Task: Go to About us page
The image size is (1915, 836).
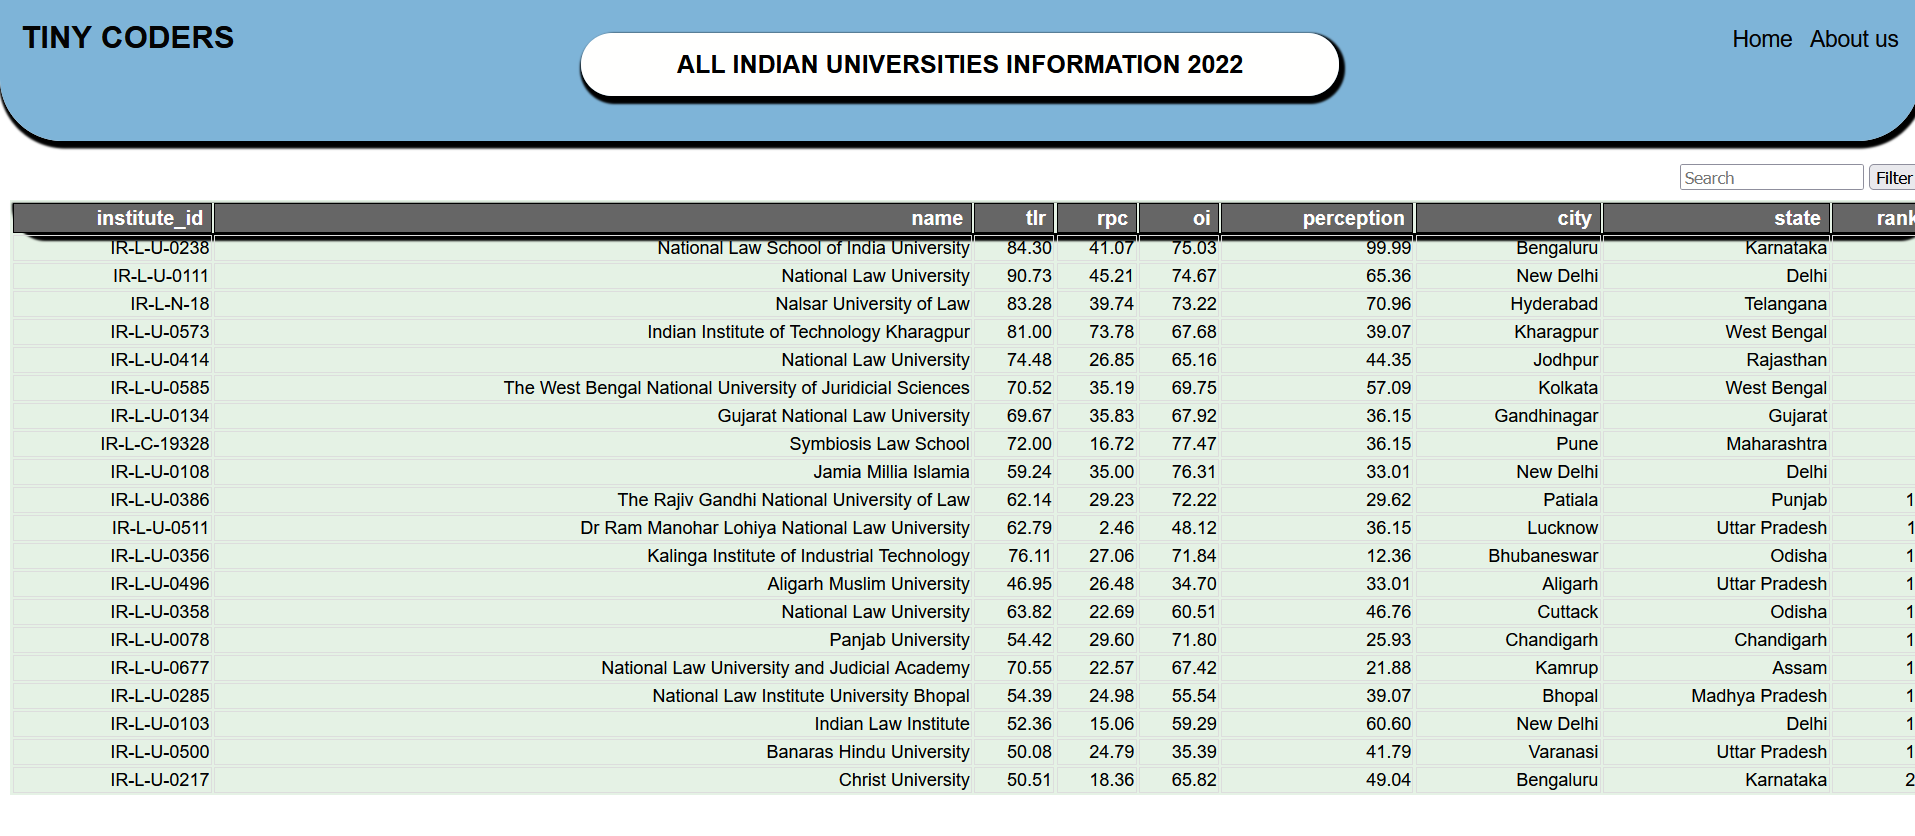Action: (x=1853, y=39)
